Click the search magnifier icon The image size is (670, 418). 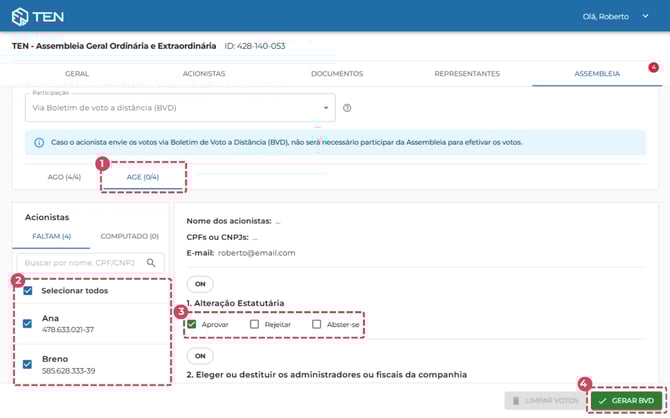[151, 263]
